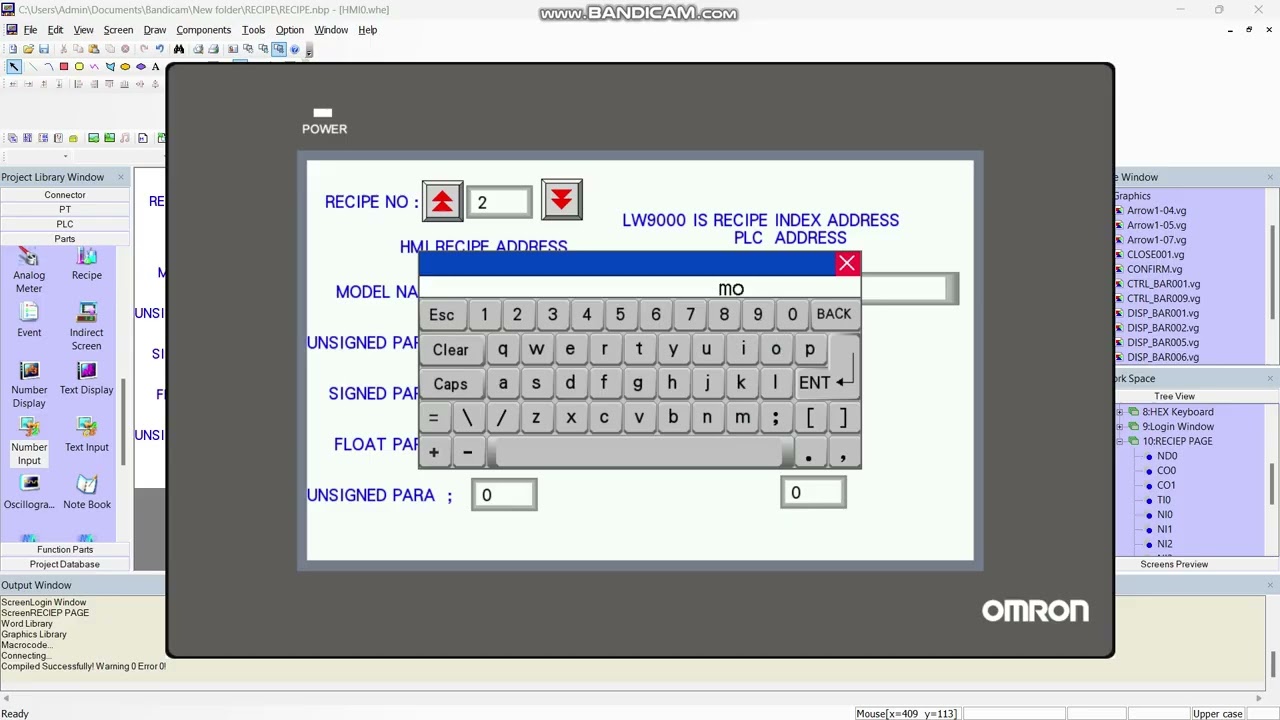Click the Note Book part icon

(87, 485)
